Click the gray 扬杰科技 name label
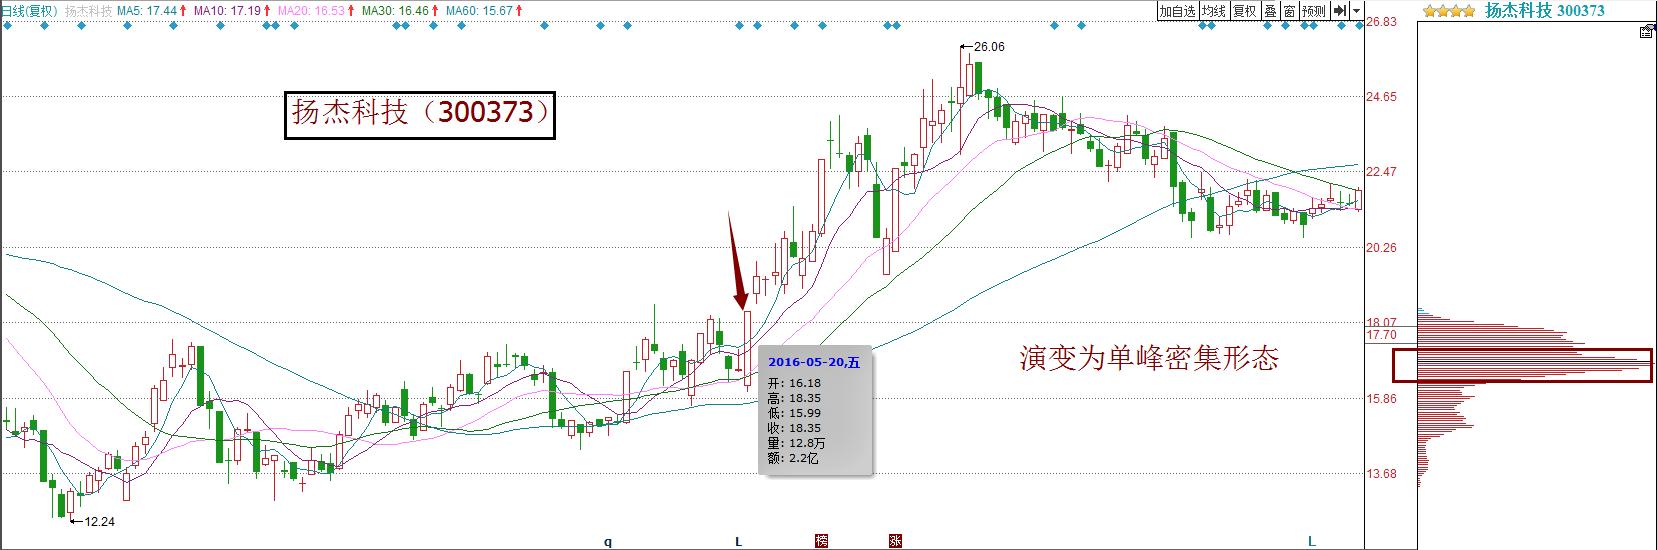 click(x=88, y=11)
